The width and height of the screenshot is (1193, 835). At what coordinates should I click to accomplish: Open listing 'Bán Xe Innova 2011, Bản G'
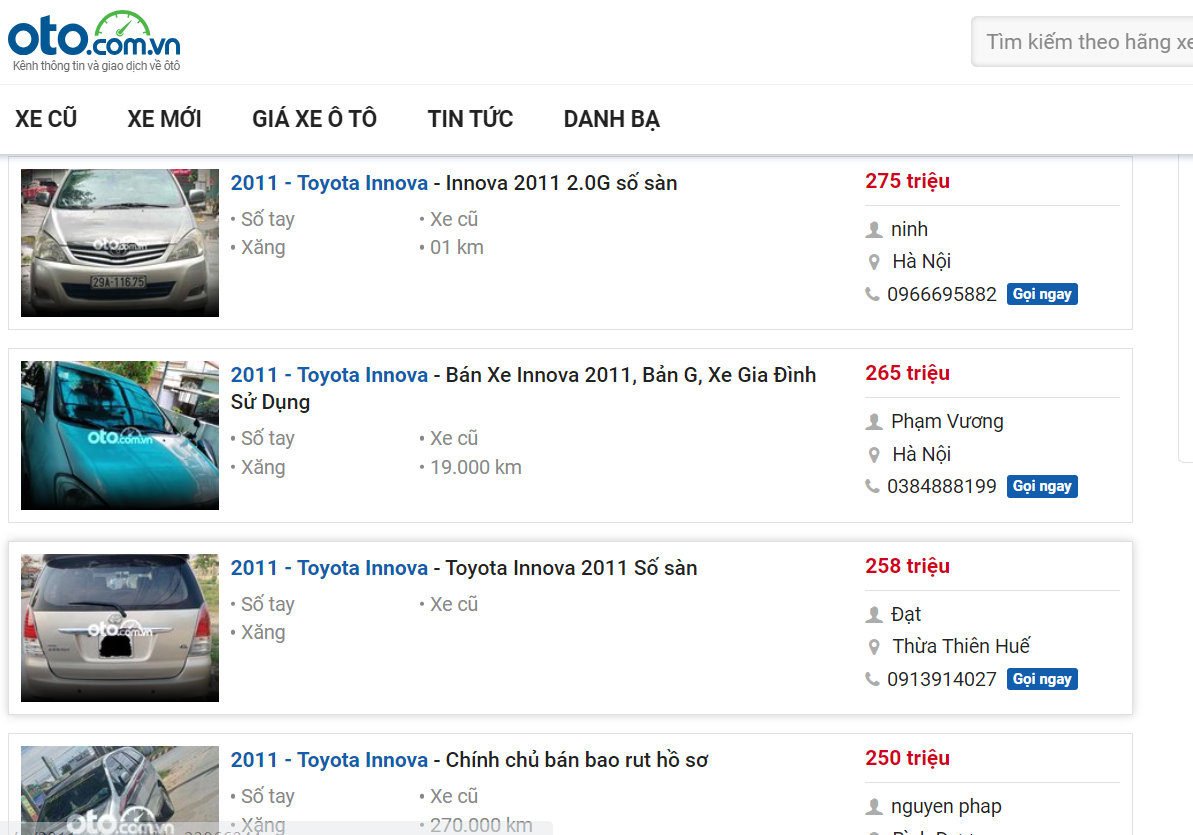tap(523, 387)
